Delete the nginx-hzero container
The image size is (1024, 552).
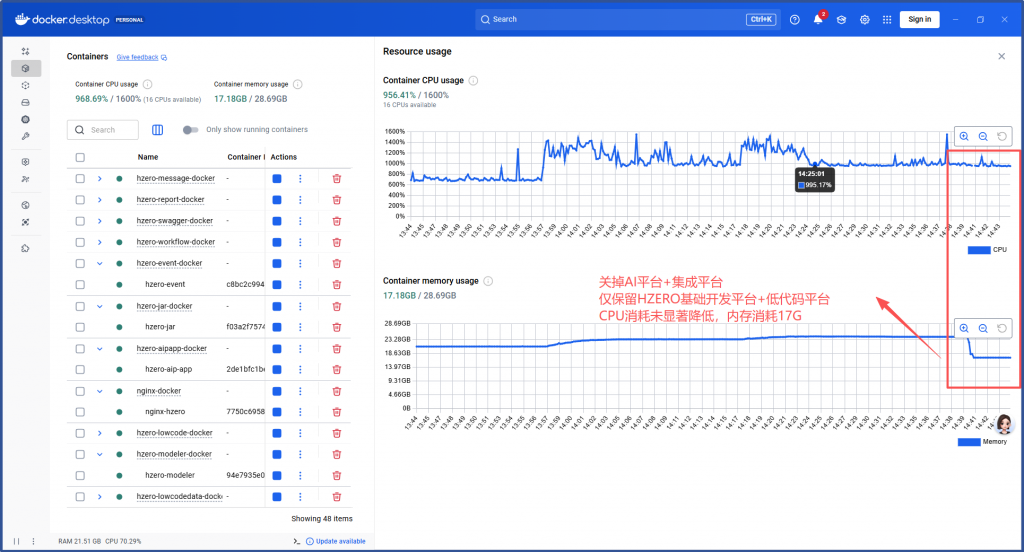(x=336, y=411)
